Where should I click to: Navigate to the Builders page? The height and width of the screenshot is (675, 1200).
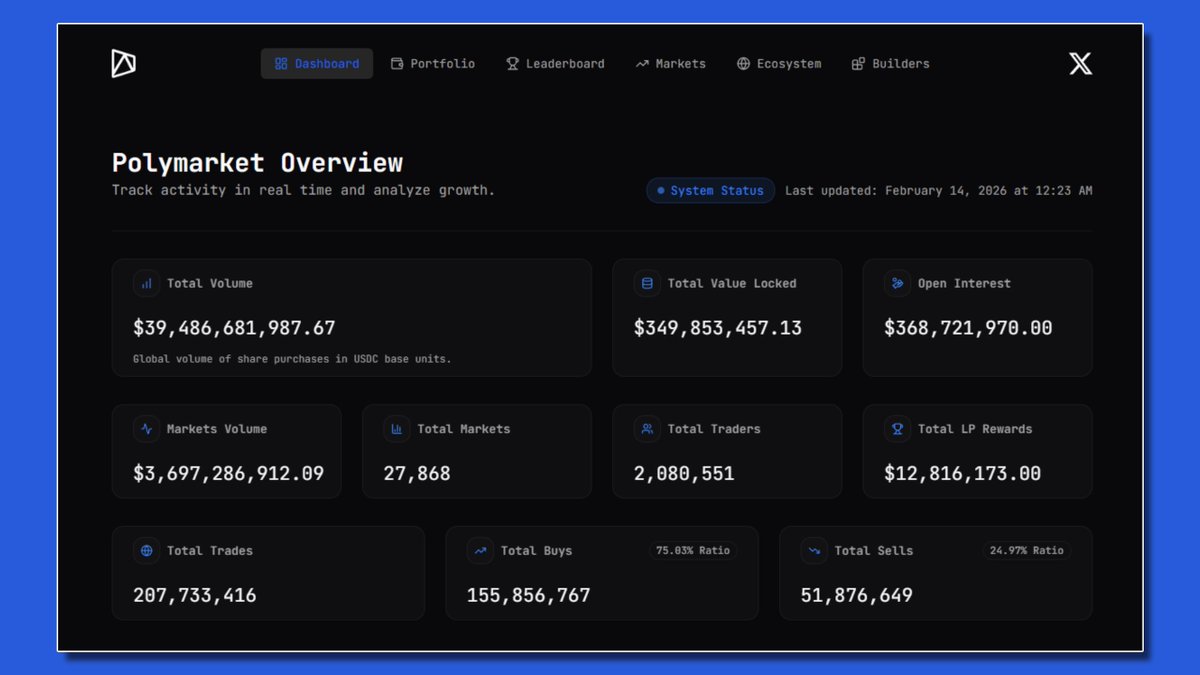point(890,64)
